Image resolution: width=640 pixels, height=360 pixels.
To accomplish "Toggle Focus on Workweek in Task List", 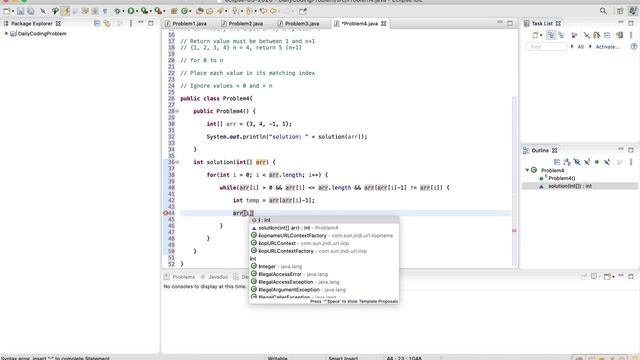I will [x=574, y=35].
